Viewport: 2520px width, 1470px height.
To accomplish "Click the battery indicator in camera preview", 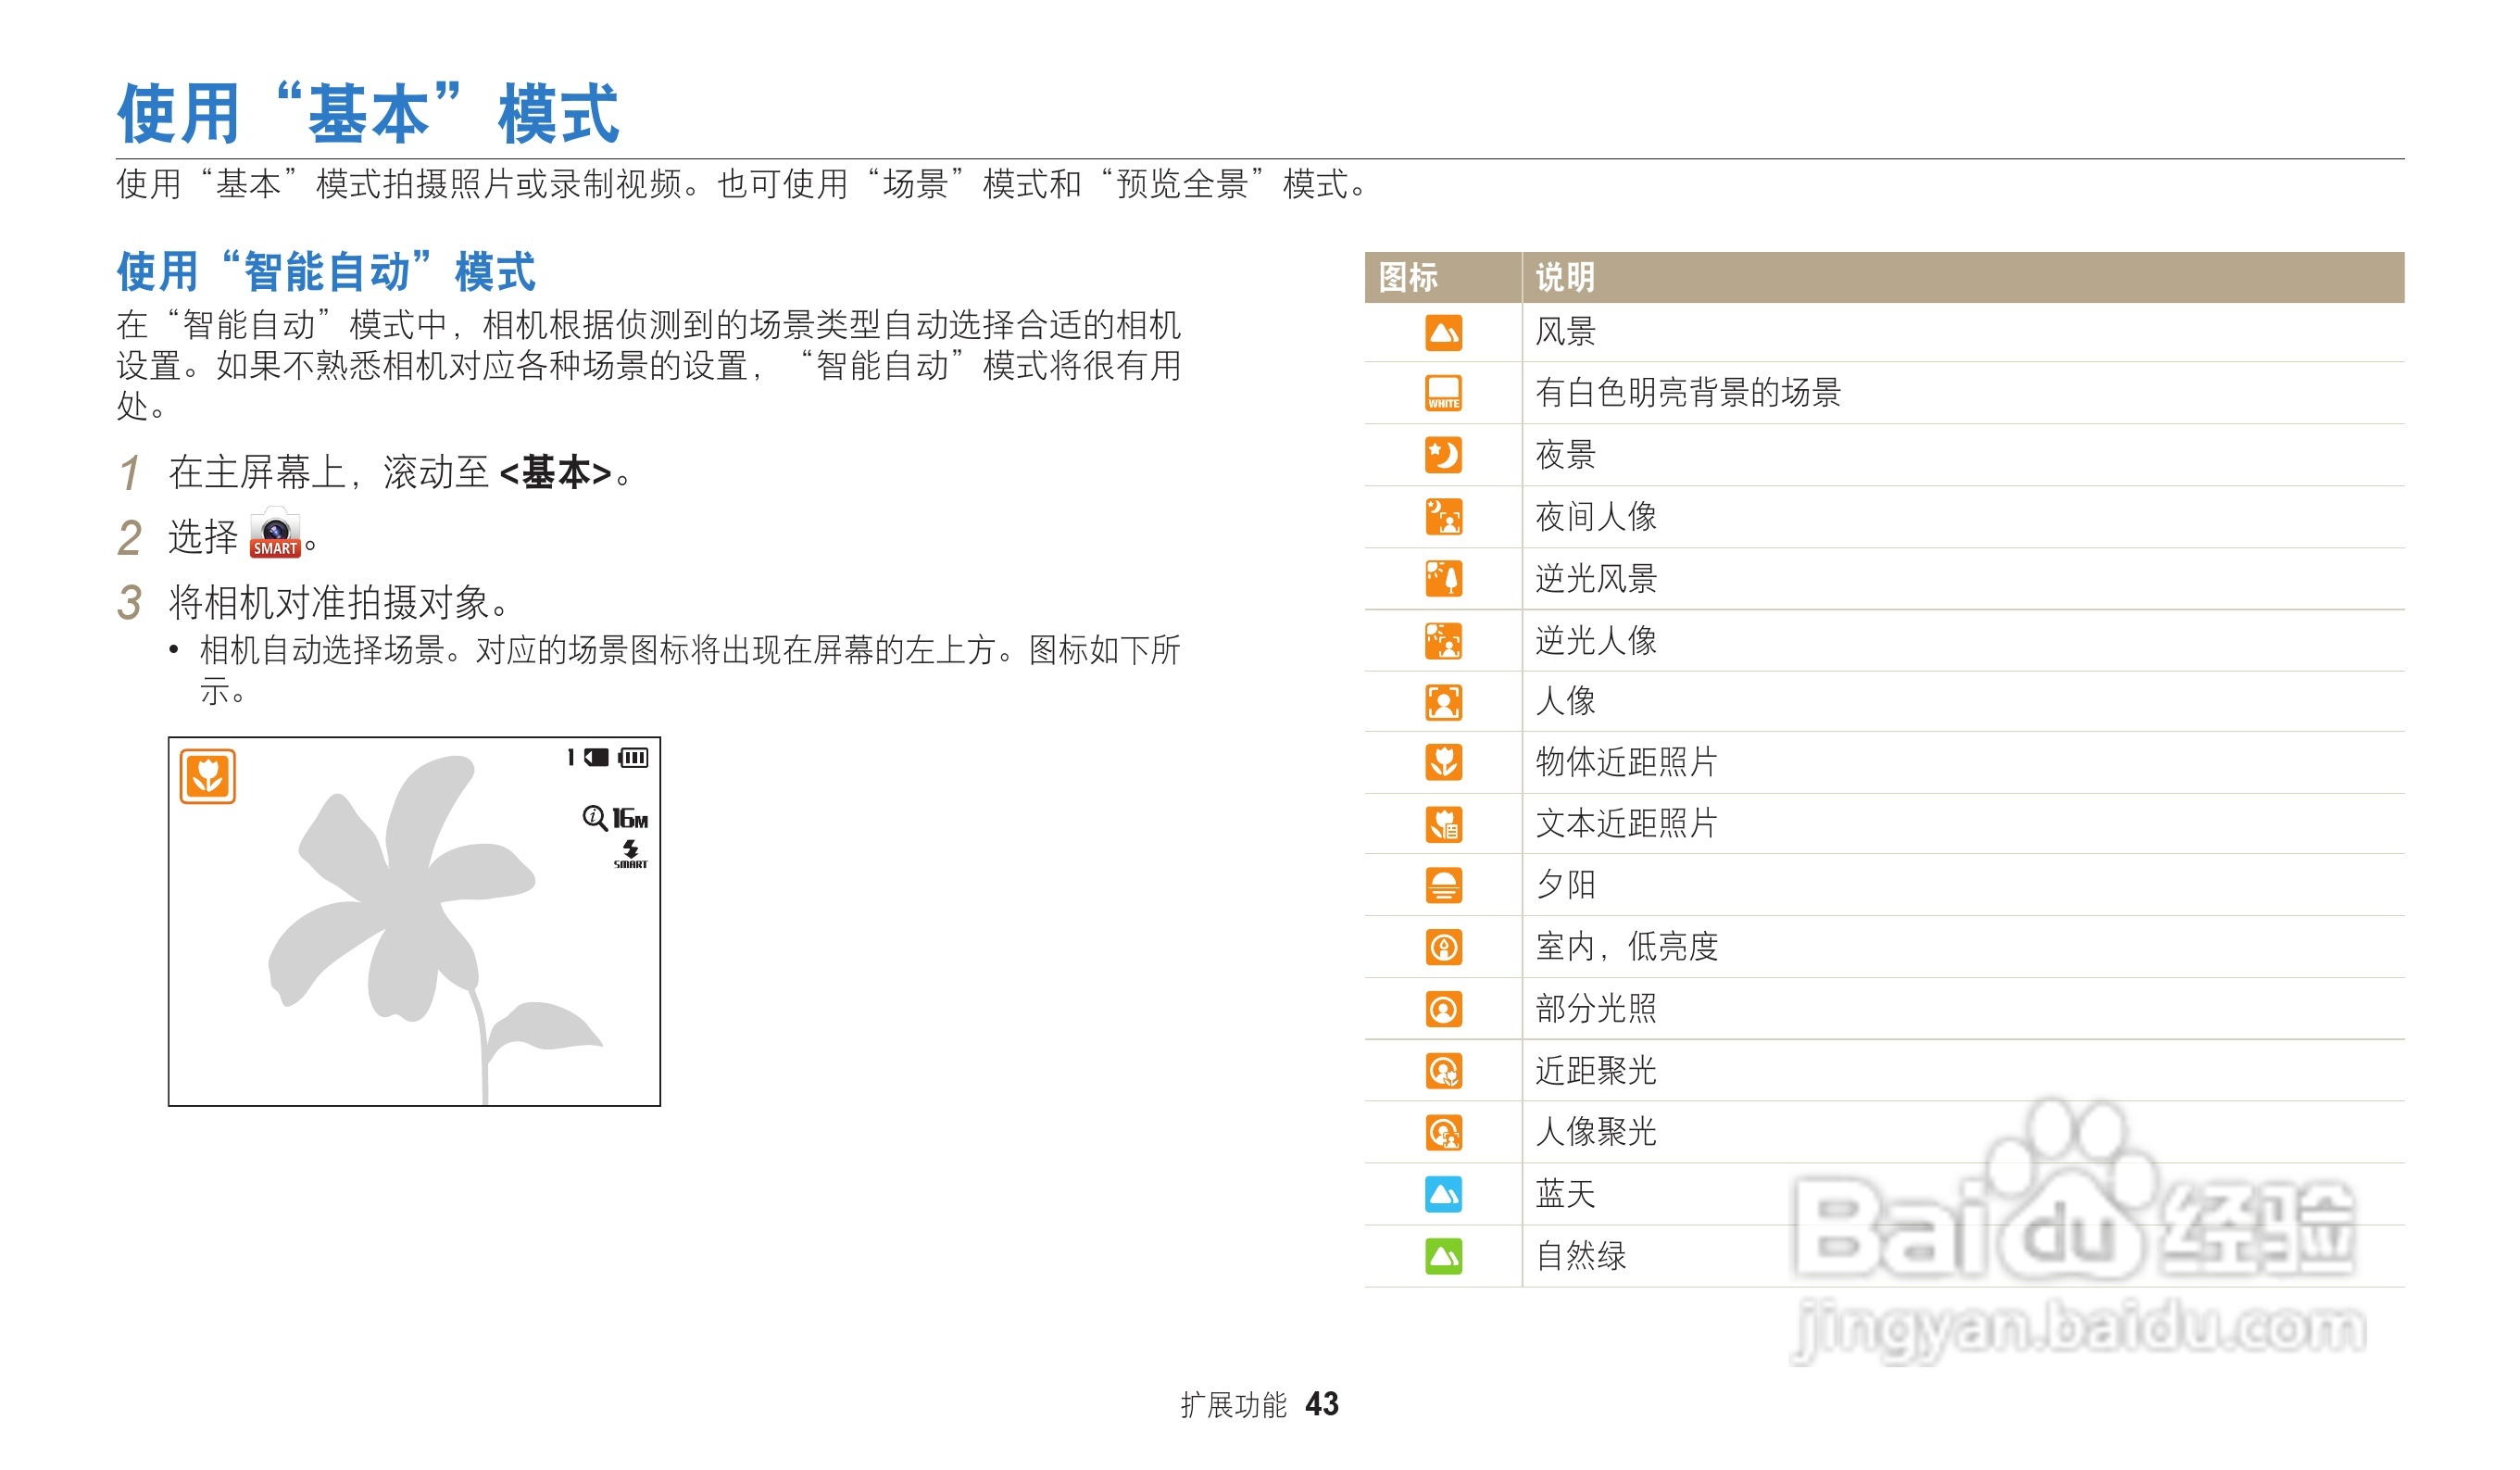I will point(633,758).
